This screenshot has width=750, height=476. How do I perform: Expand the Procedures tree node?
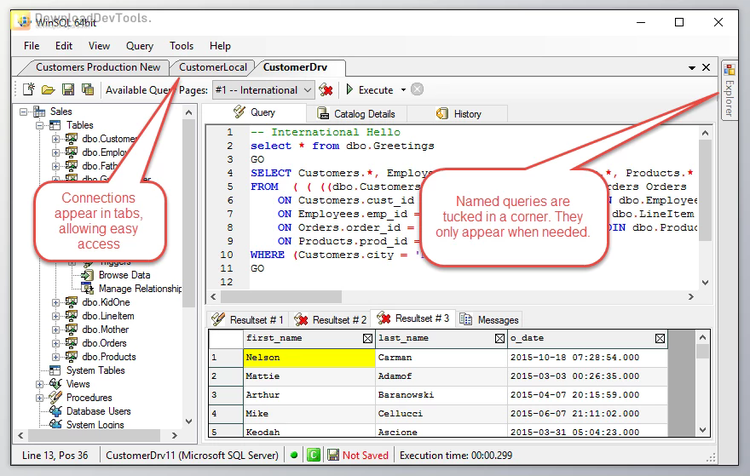[x=40, y=398]
